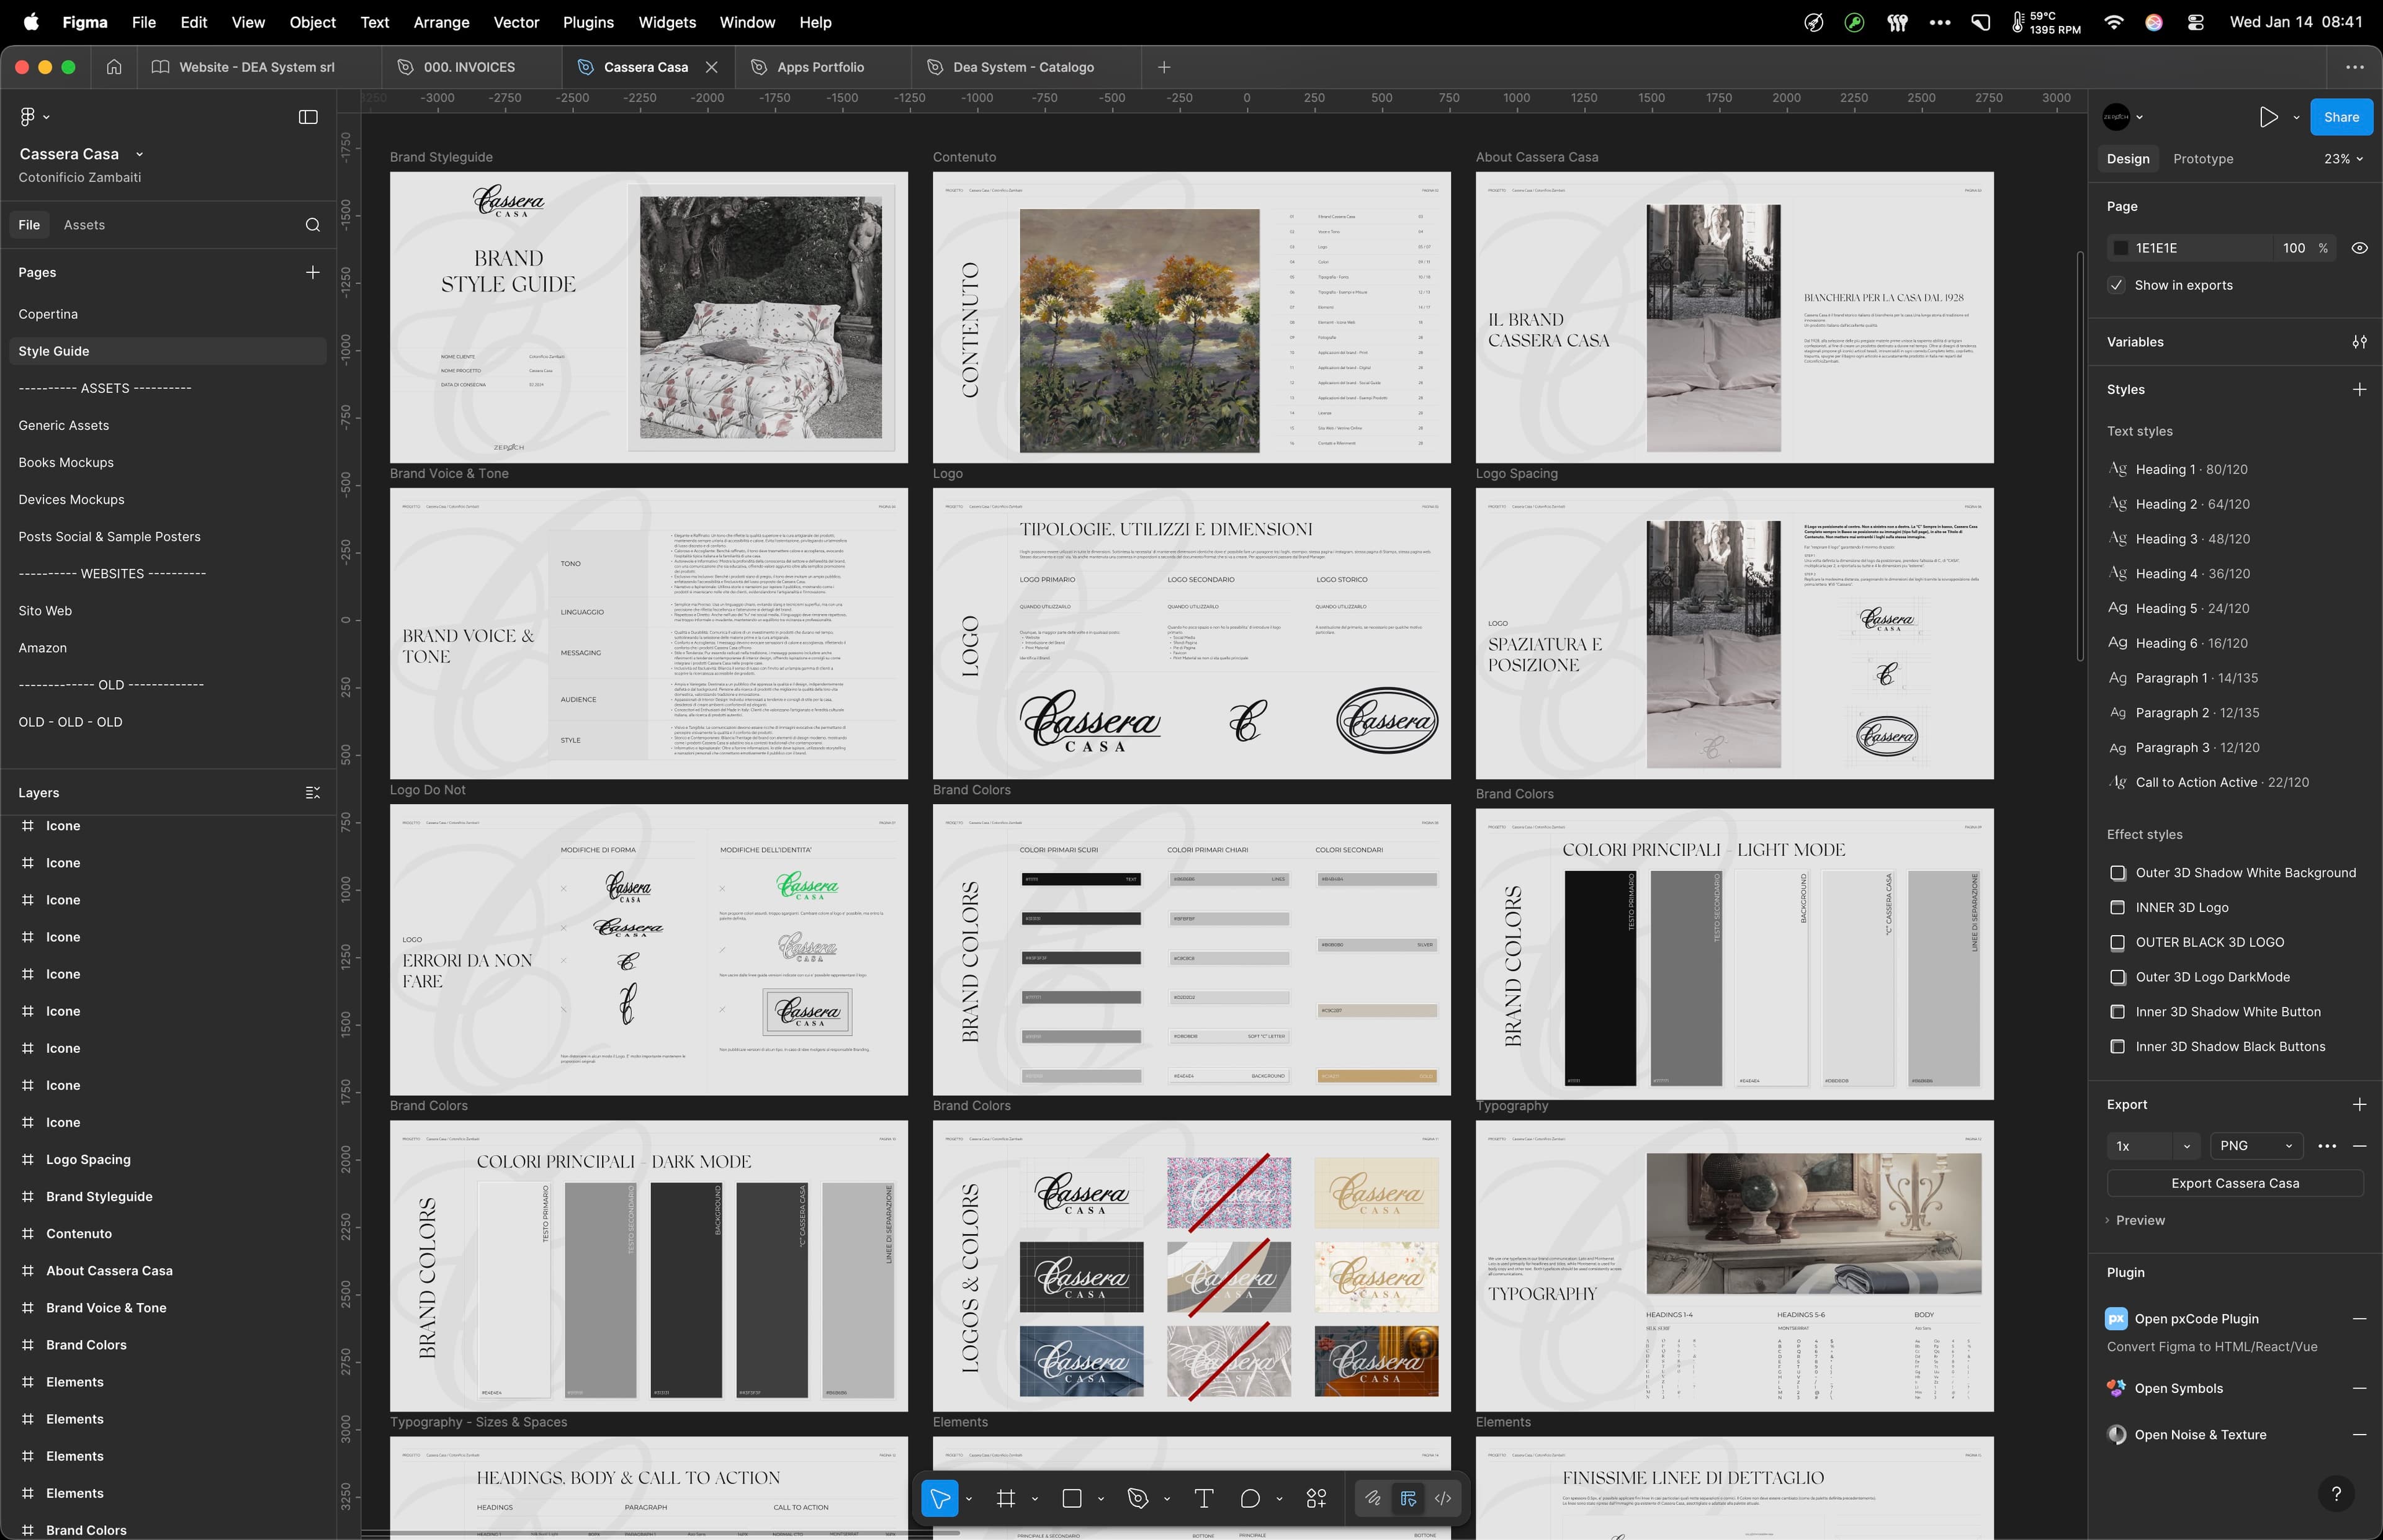This screenshot has height=1540, width=2383.
Task: Open export format PNG dropdown
Action: click(2256, 1146)
